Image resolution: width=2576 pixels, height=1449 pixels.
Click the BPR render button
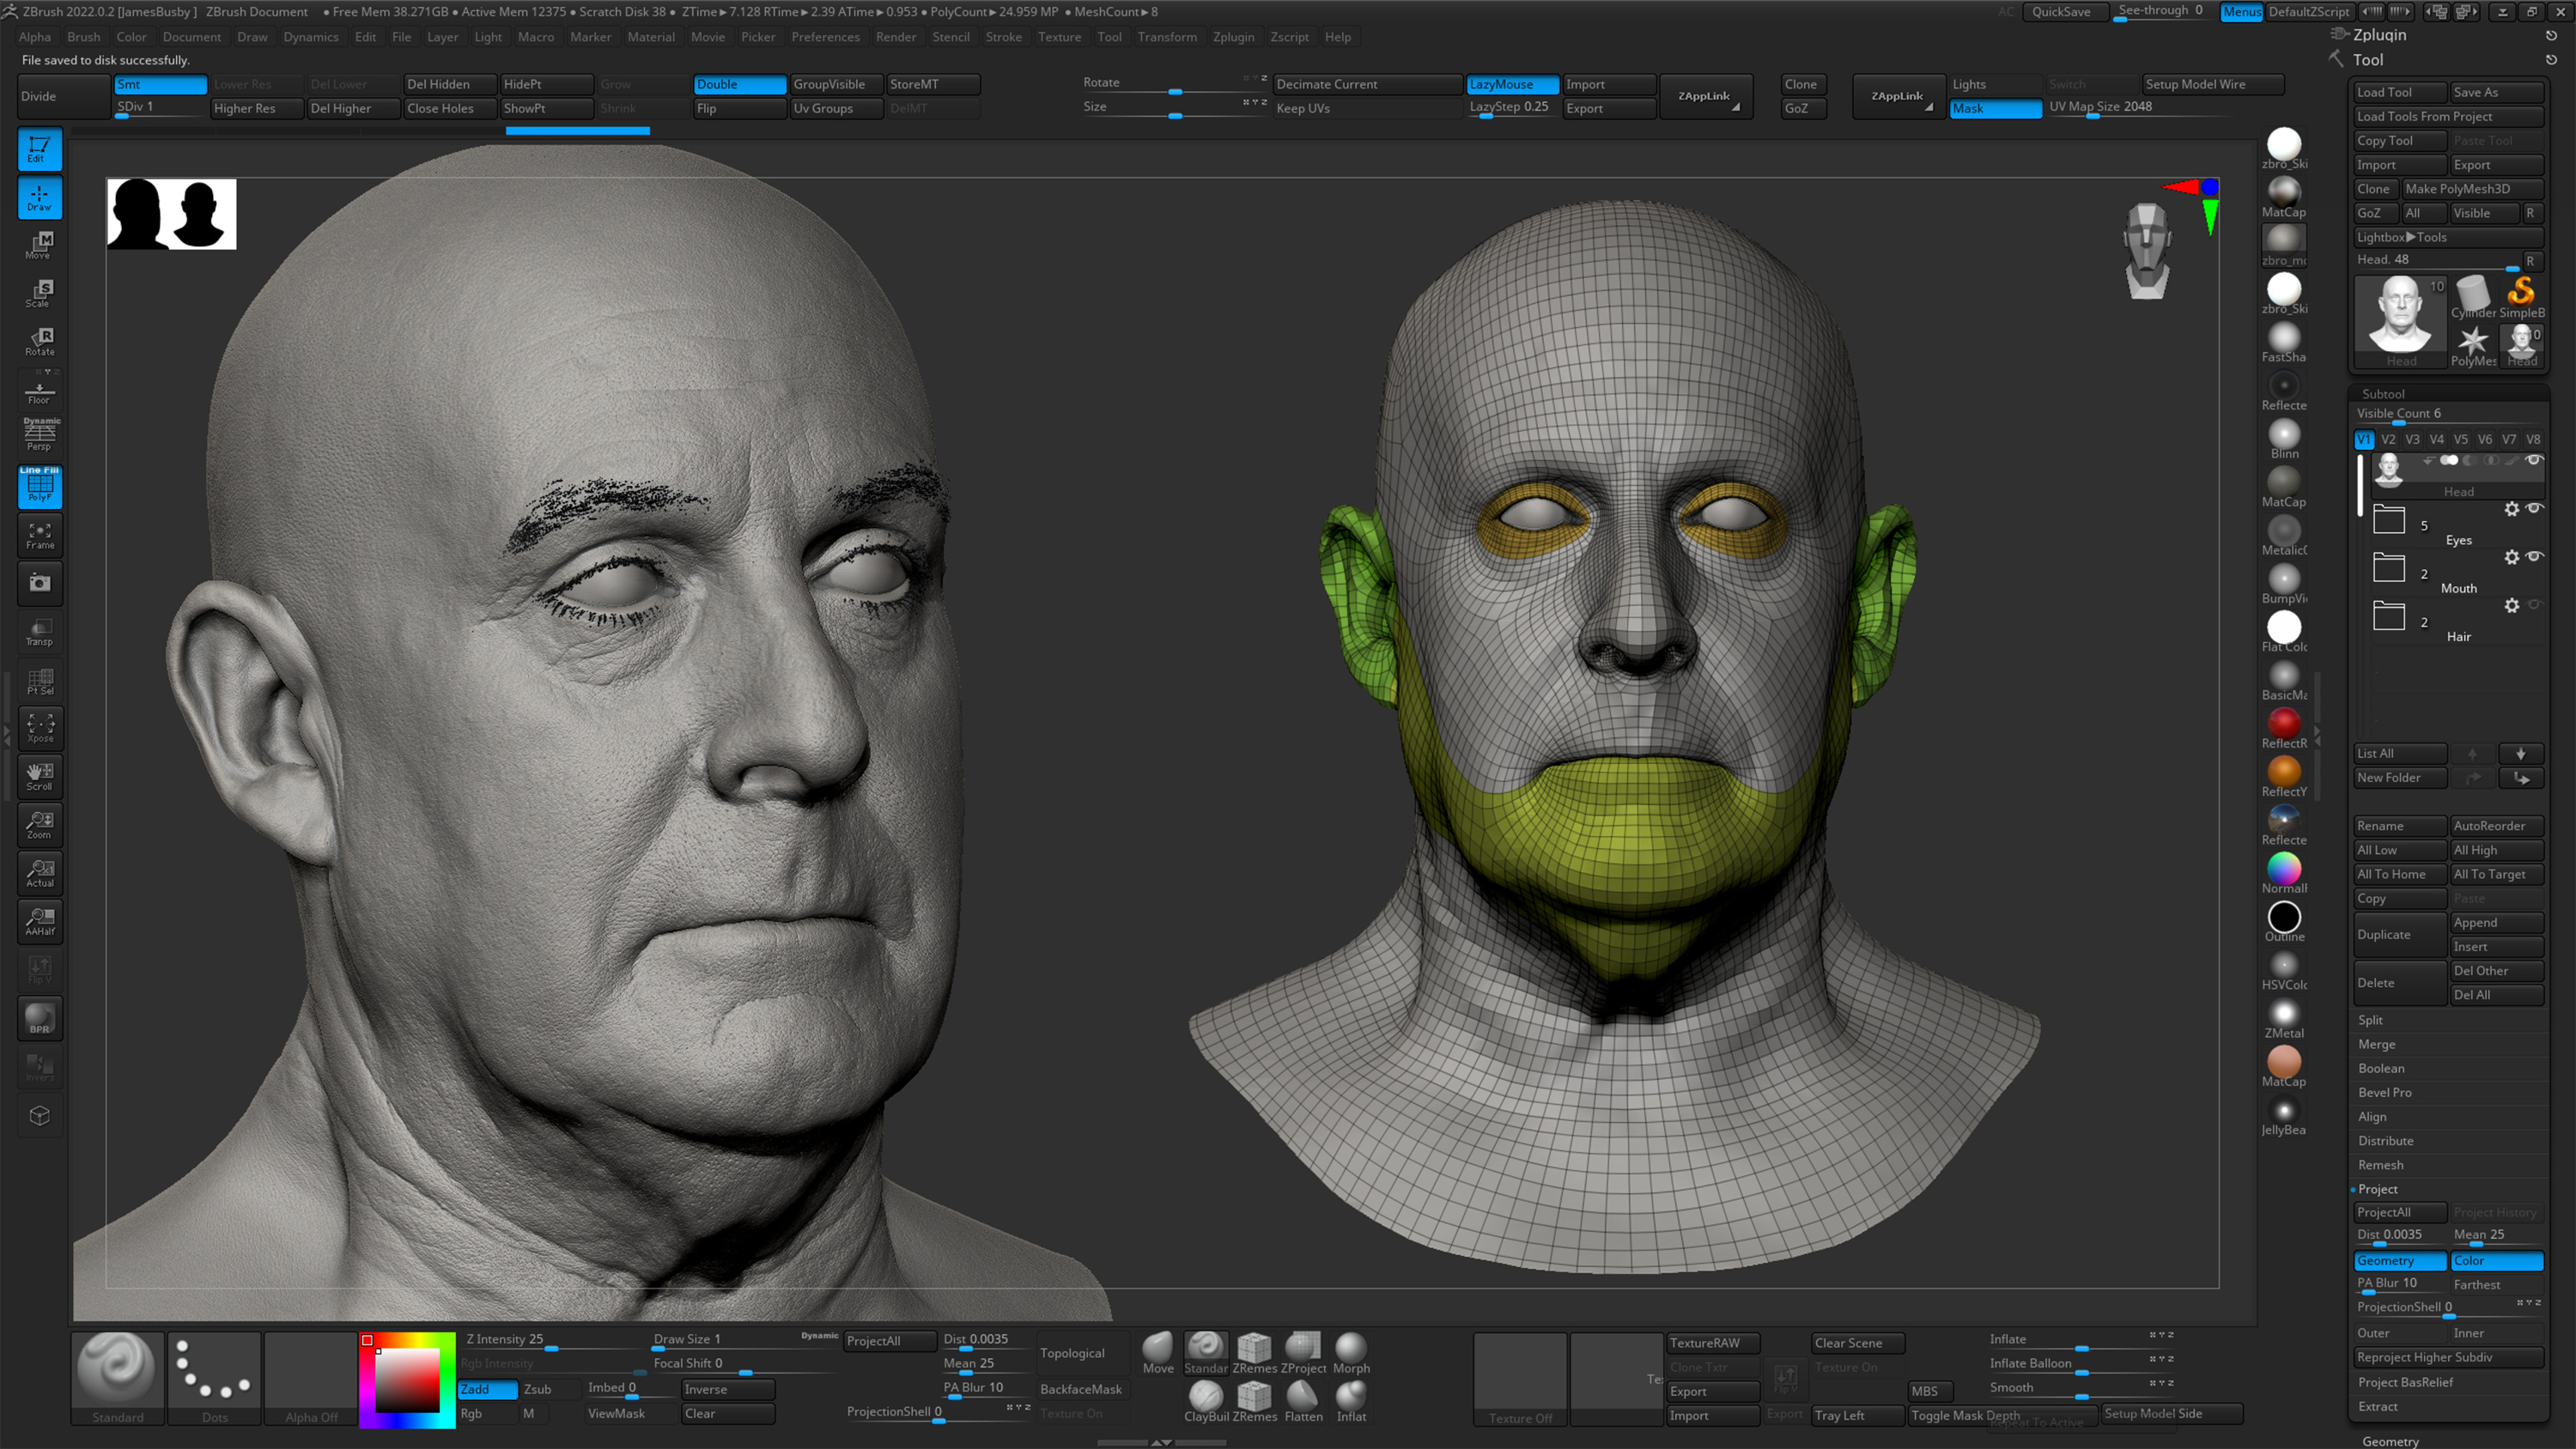40,1018
